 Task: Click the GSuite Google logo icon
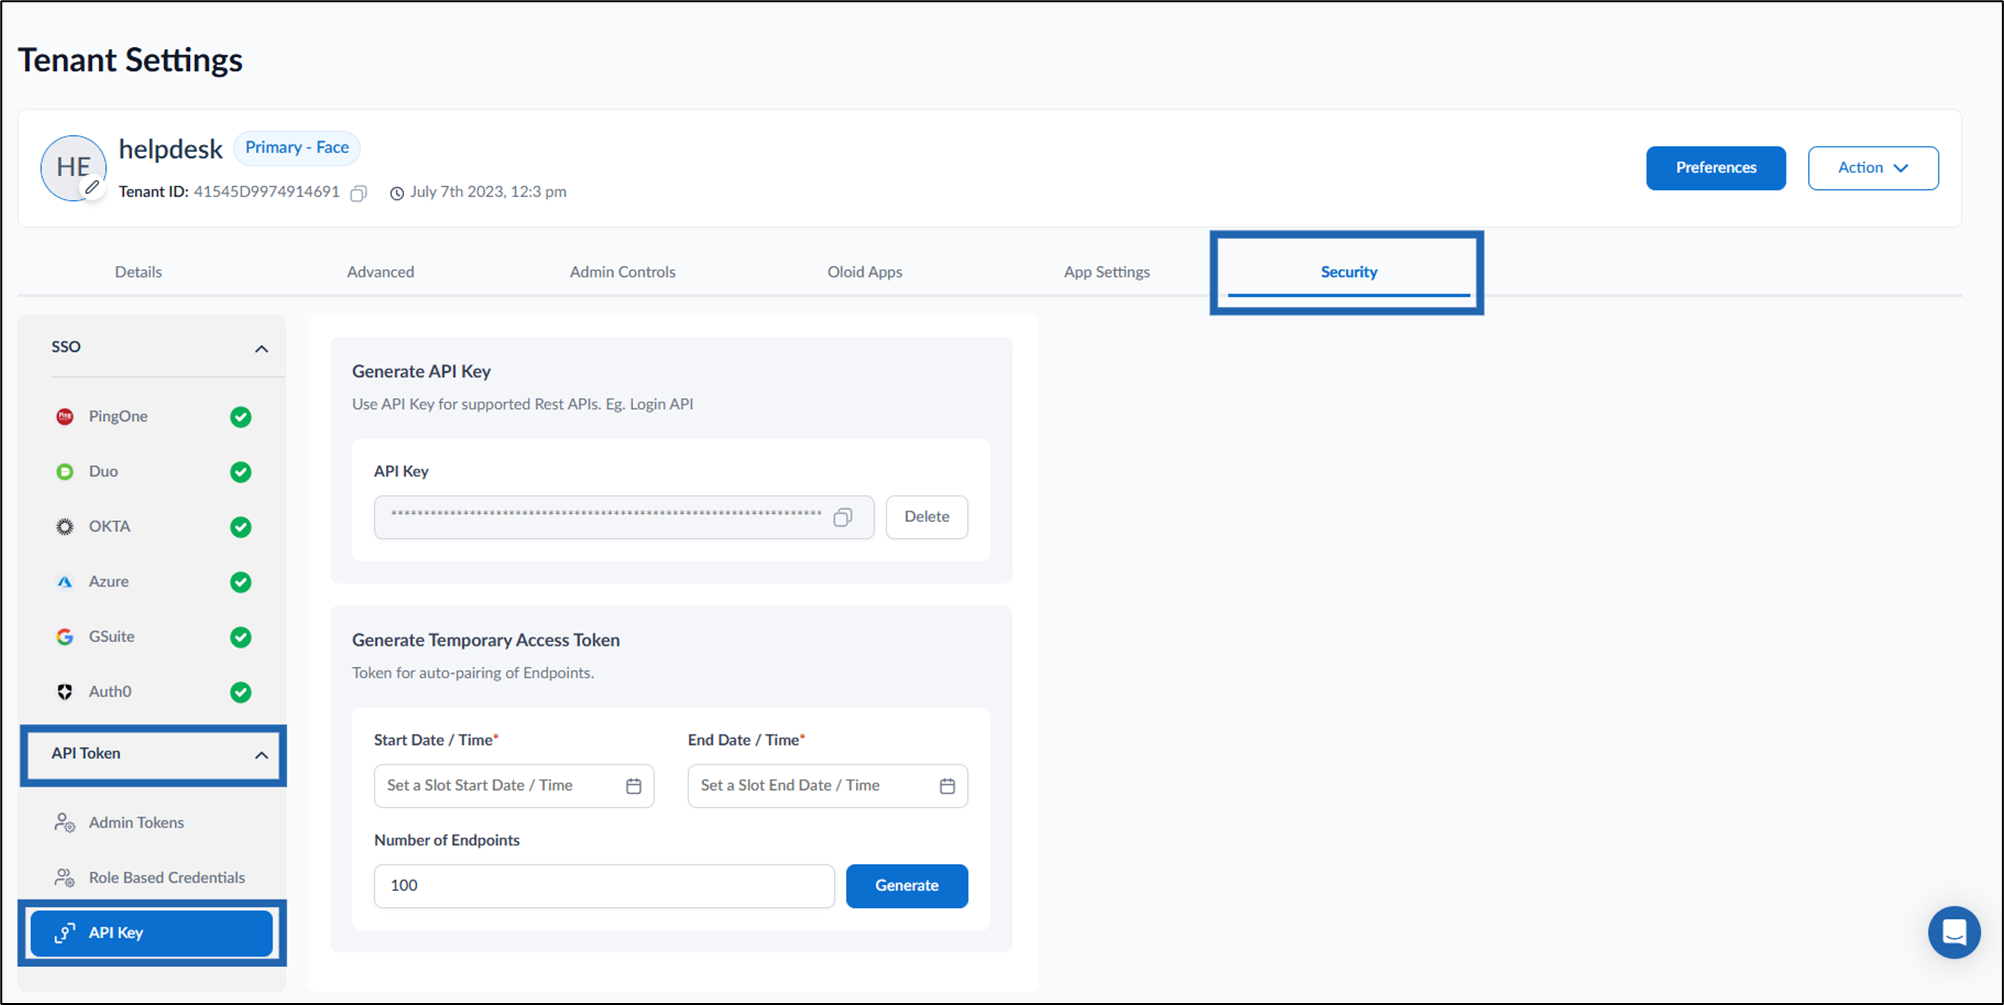pos(65,637)
